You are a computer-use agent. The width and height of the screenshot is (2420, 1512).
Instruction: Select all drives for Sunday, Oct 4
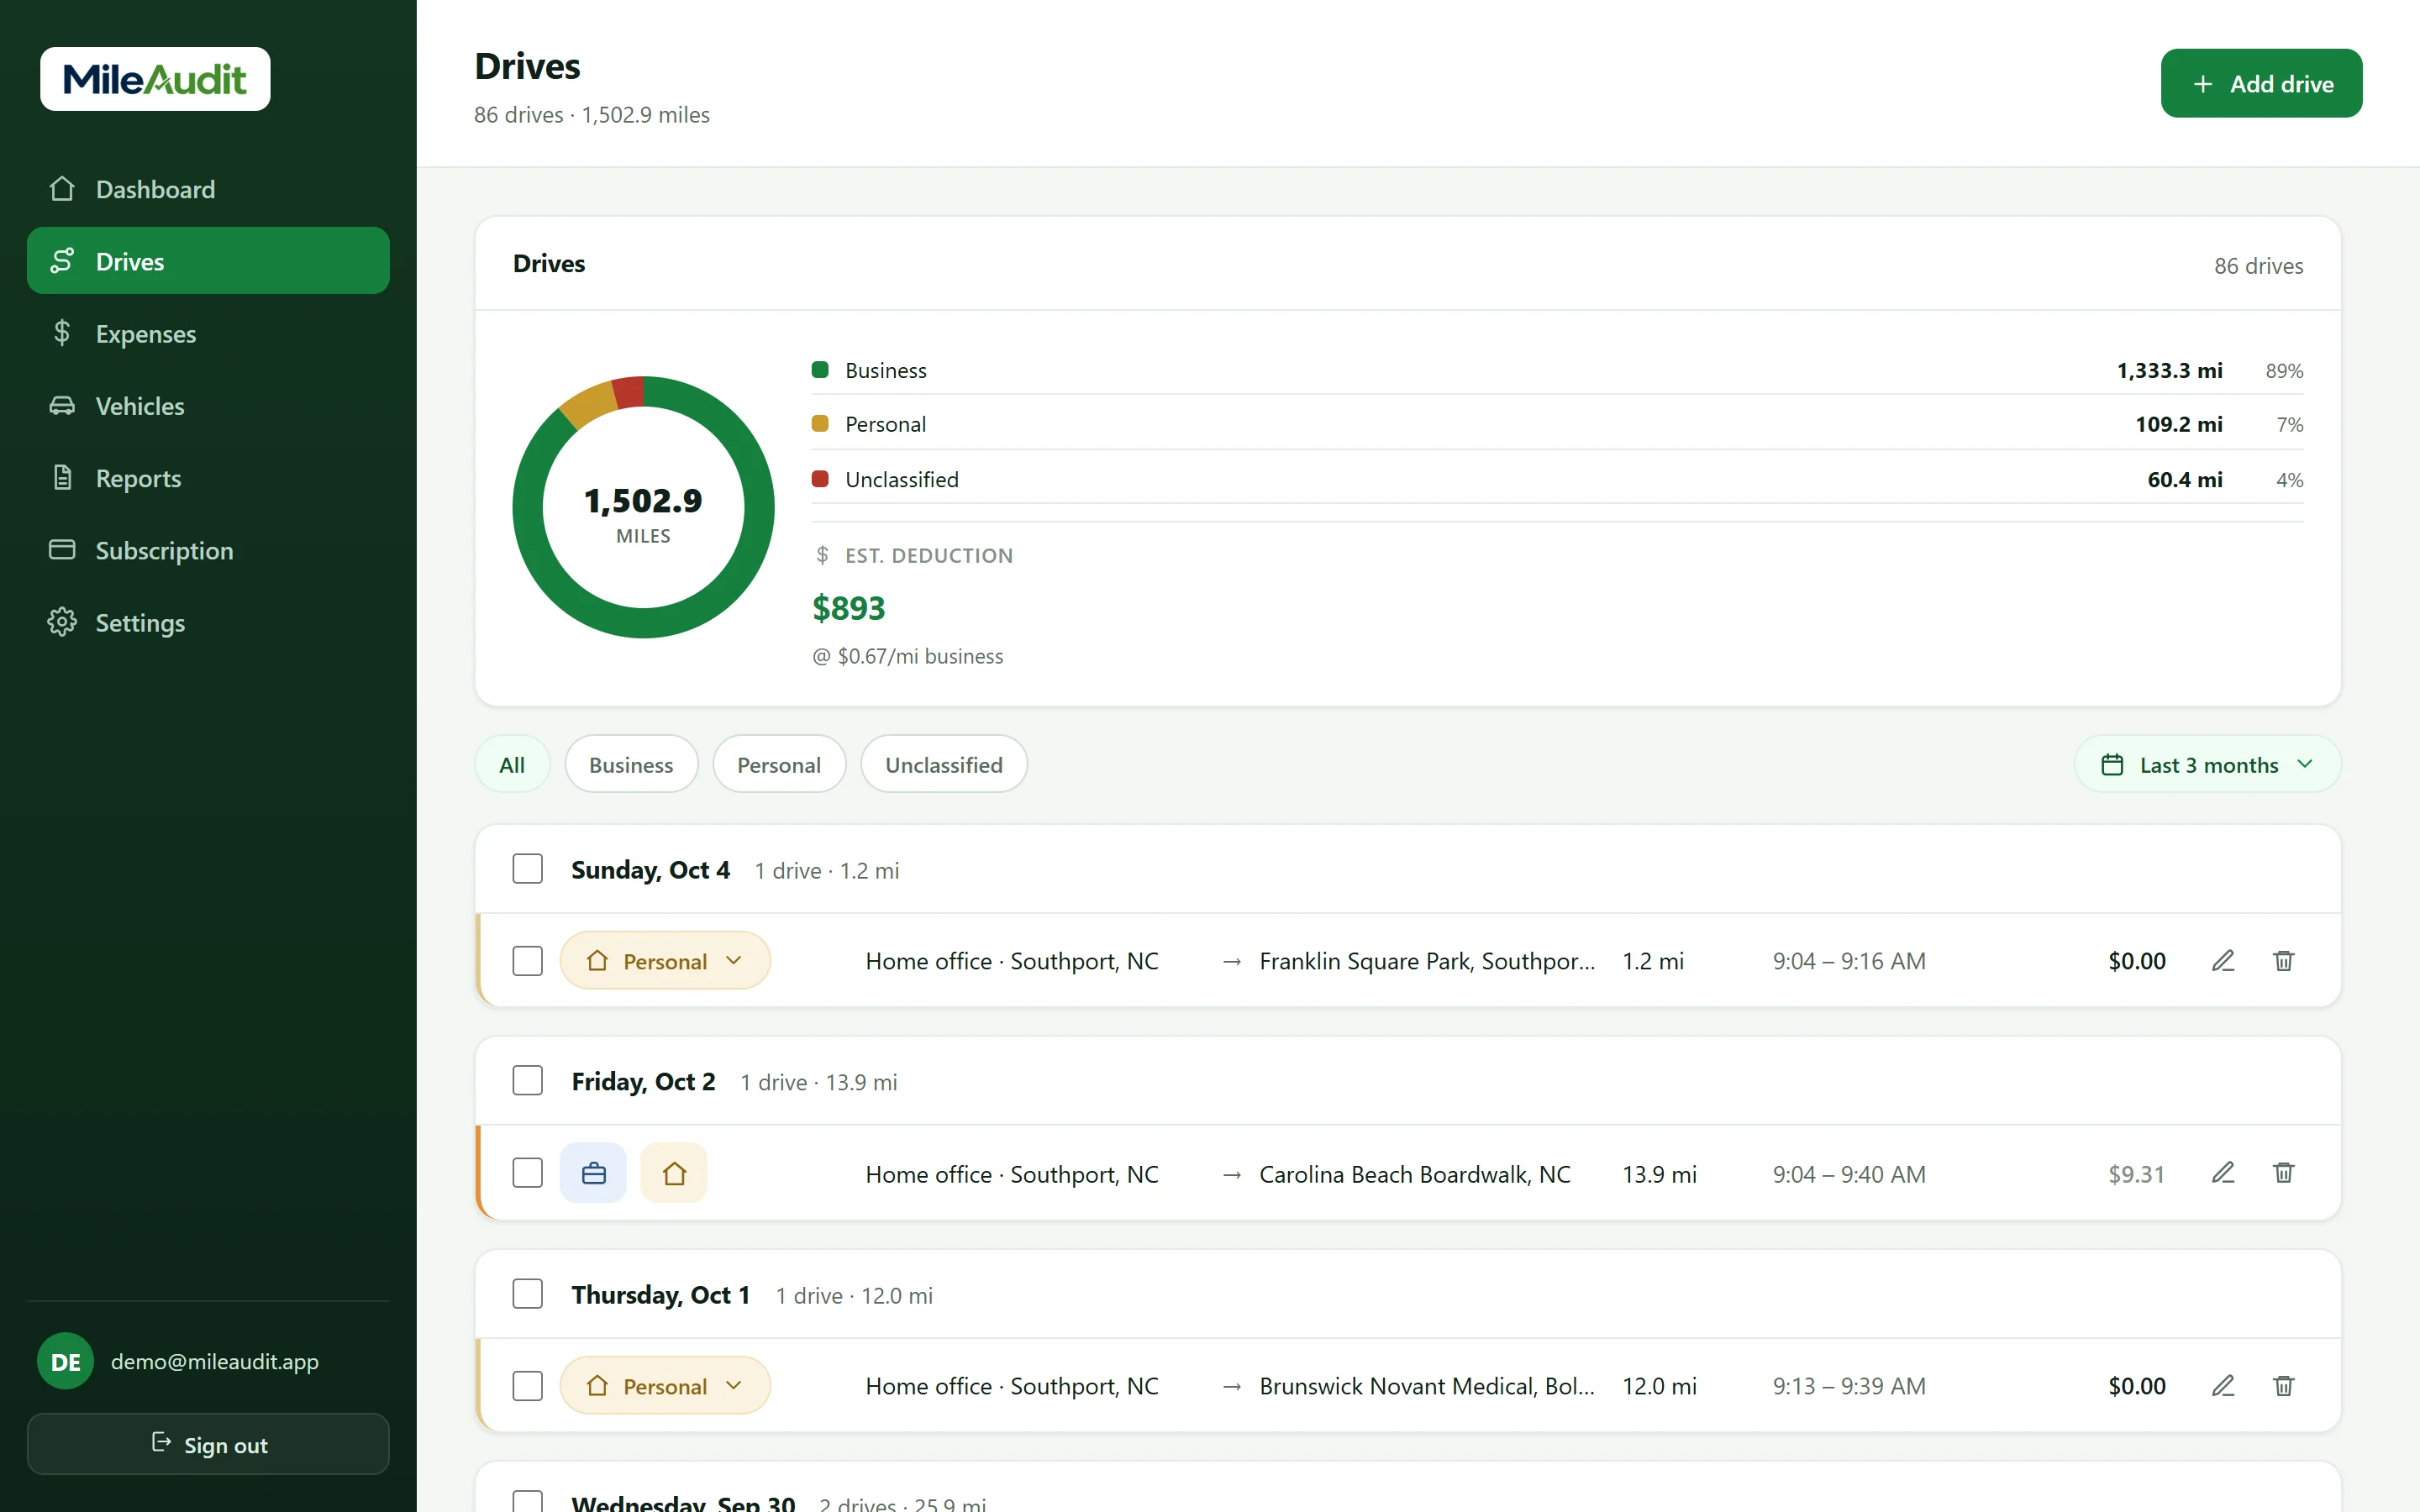click(x=527, y=869)
